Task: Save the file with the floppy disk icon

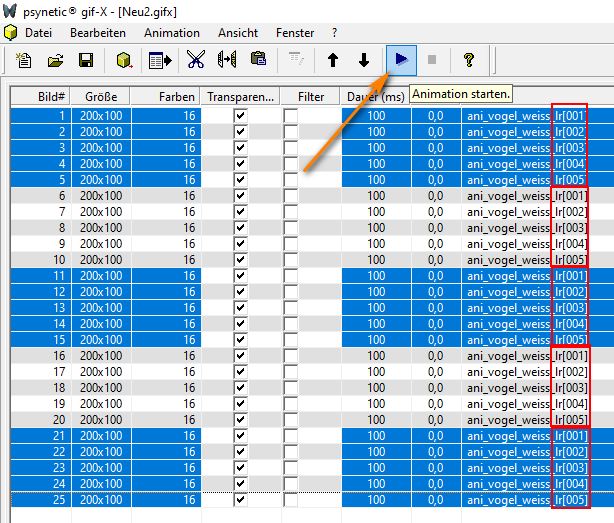Action: (x=86, y=60)
